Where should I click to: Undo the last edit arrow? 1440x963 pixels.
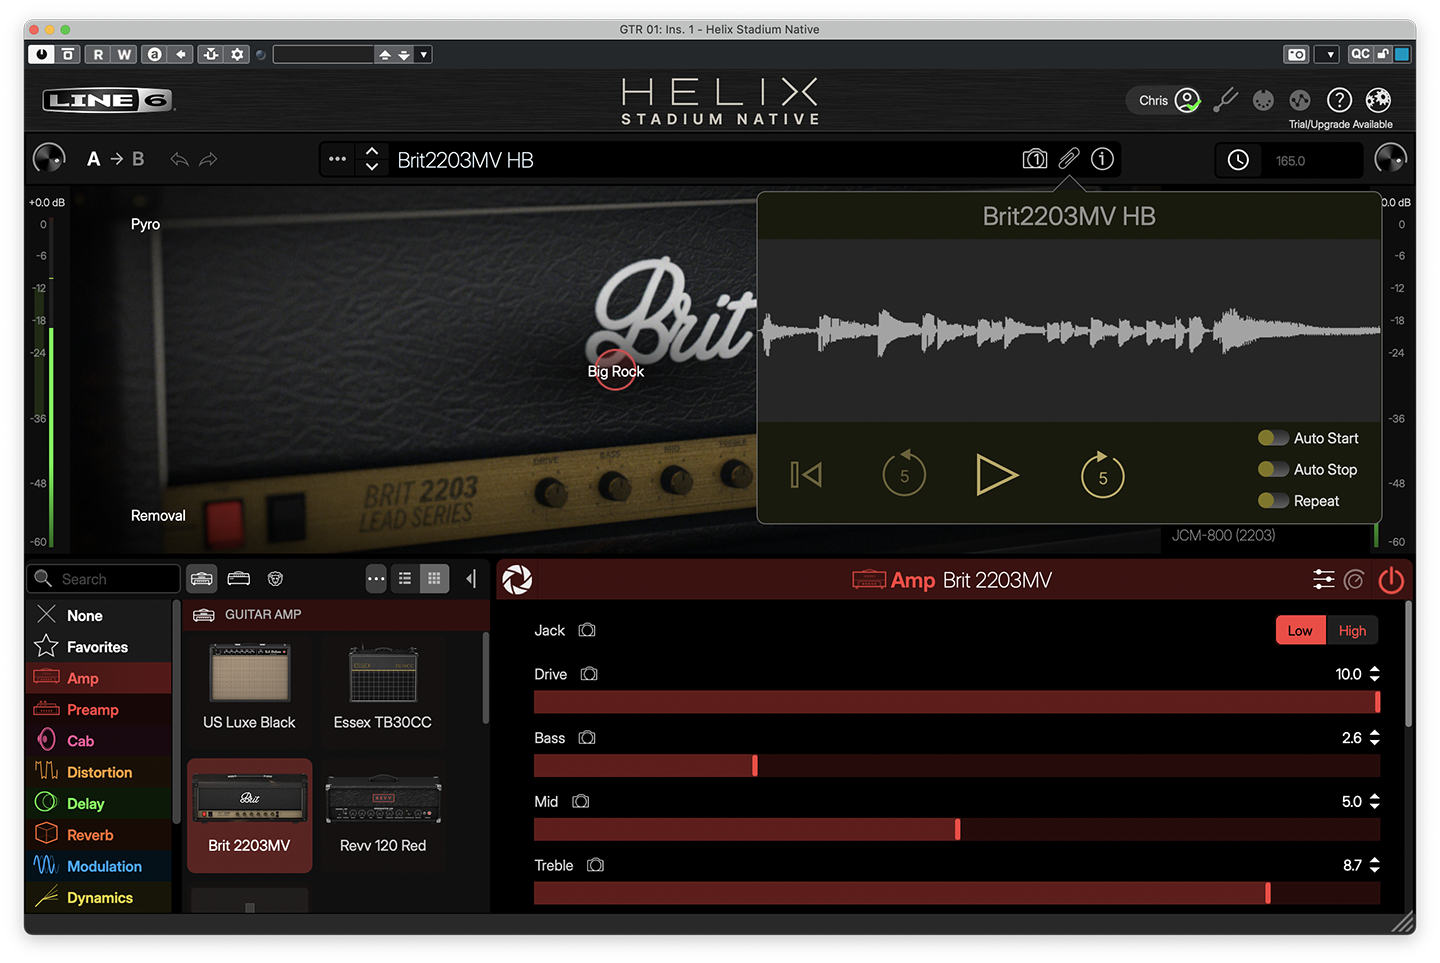tap(179, 159)
